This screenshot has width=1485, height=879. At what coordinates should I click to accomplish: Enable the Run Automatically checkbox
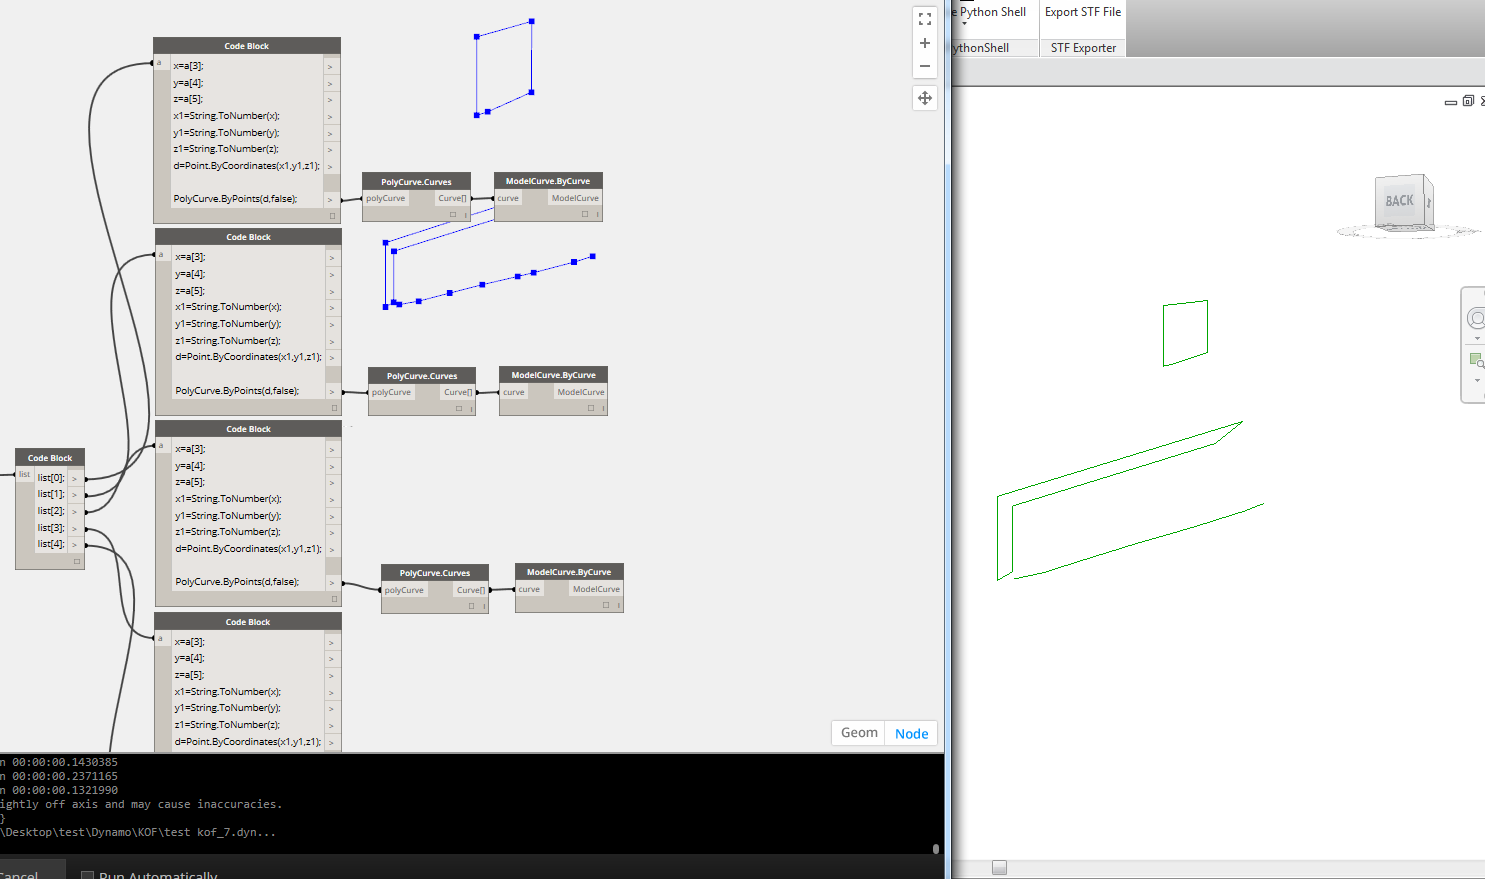87,874
